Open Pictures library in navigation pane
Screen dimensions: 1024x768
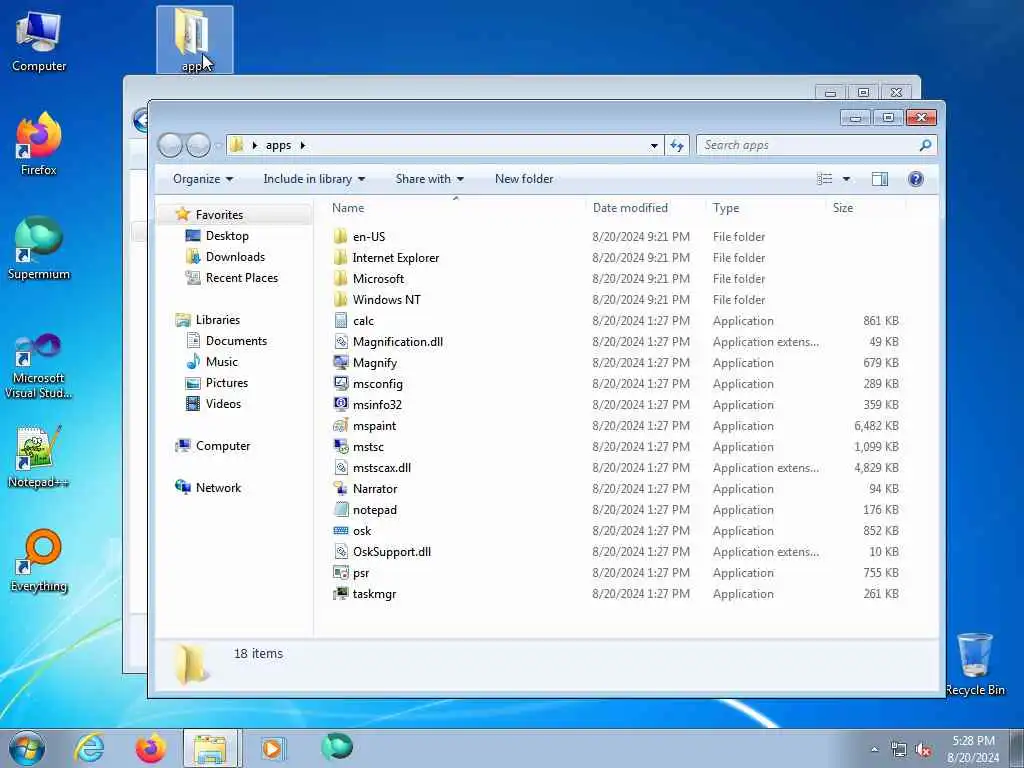pyautogui.click(x=227, y=383)
